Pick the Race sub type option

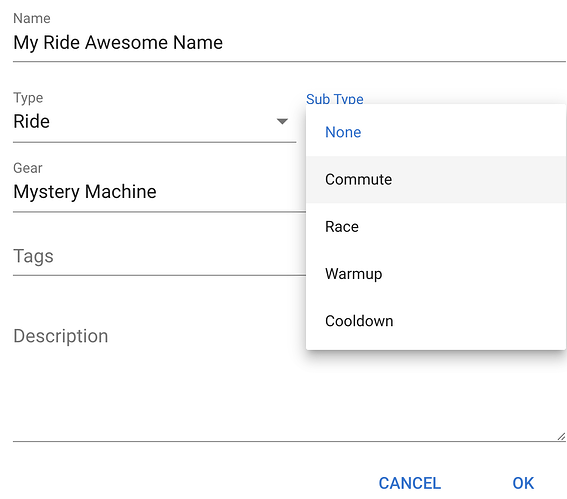click(x=436, y=227)
